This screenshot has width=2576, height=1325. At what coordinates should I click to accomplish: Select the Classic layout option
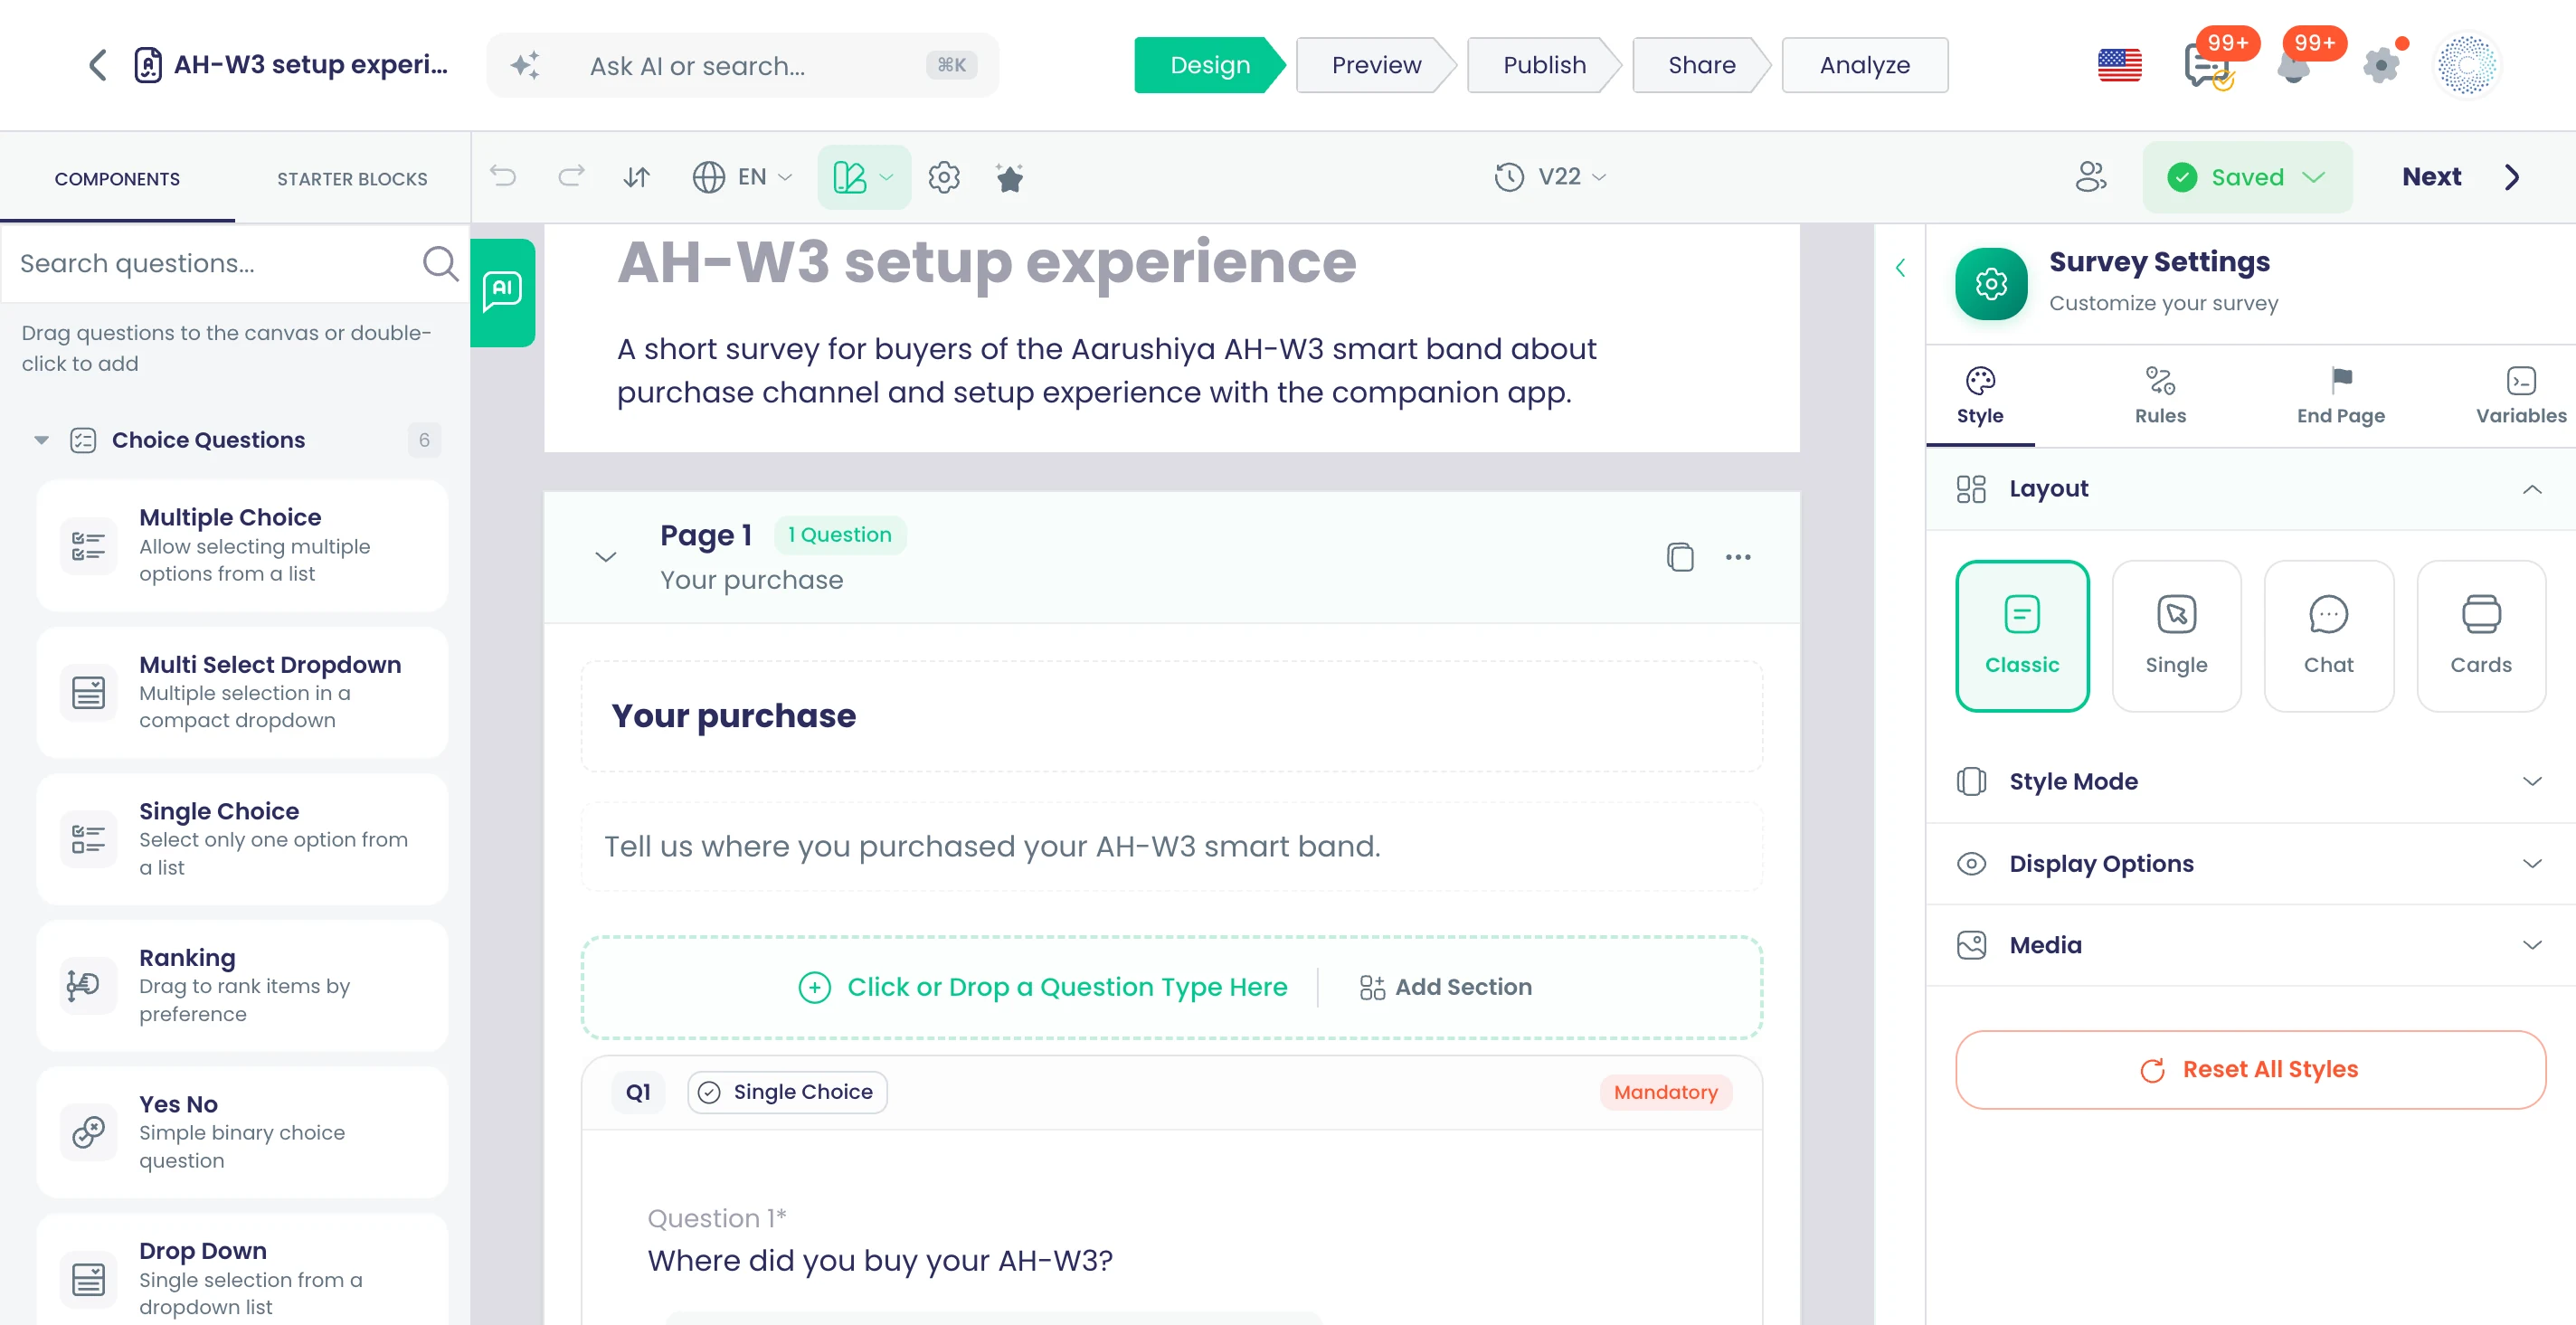click(x=2022, y=636)
